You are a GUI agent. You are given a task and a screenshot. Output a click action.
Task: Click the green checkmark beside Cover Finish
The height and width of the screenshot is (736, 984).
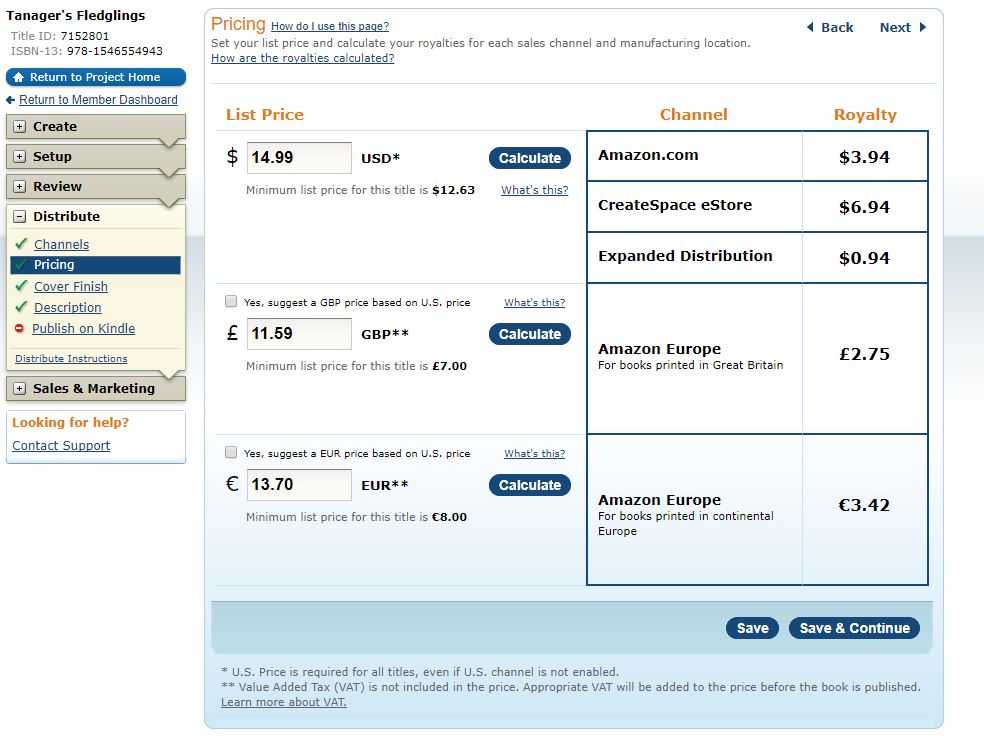pyautogui.click(x=21, y=286)
